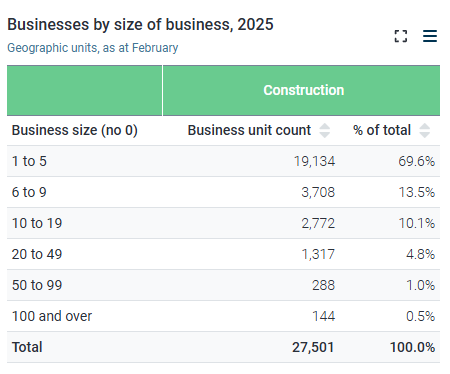Open the hamburger chart menu
The width and height of the screenshot is (450, 374).
click(x=430, y=36)
